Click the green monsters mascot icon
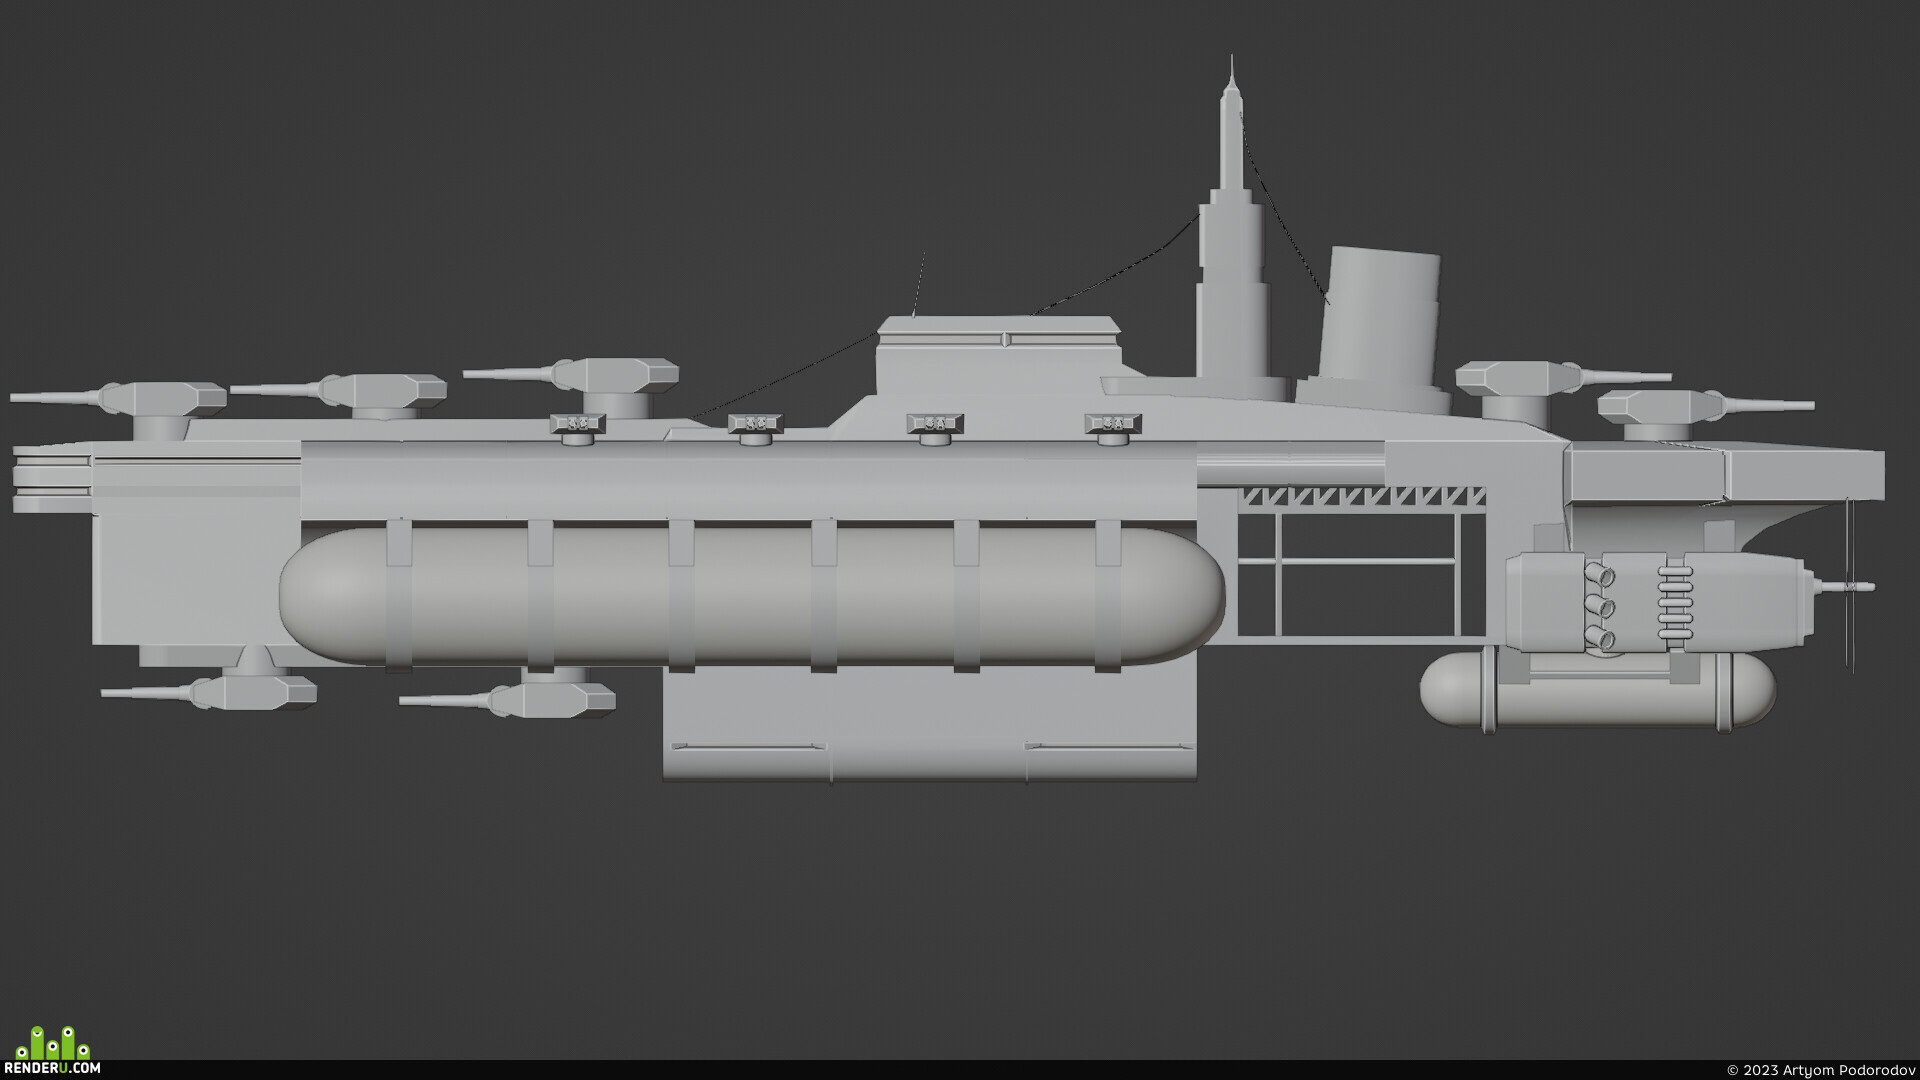1920x1080 pixels. click(x=53, y=1042)
